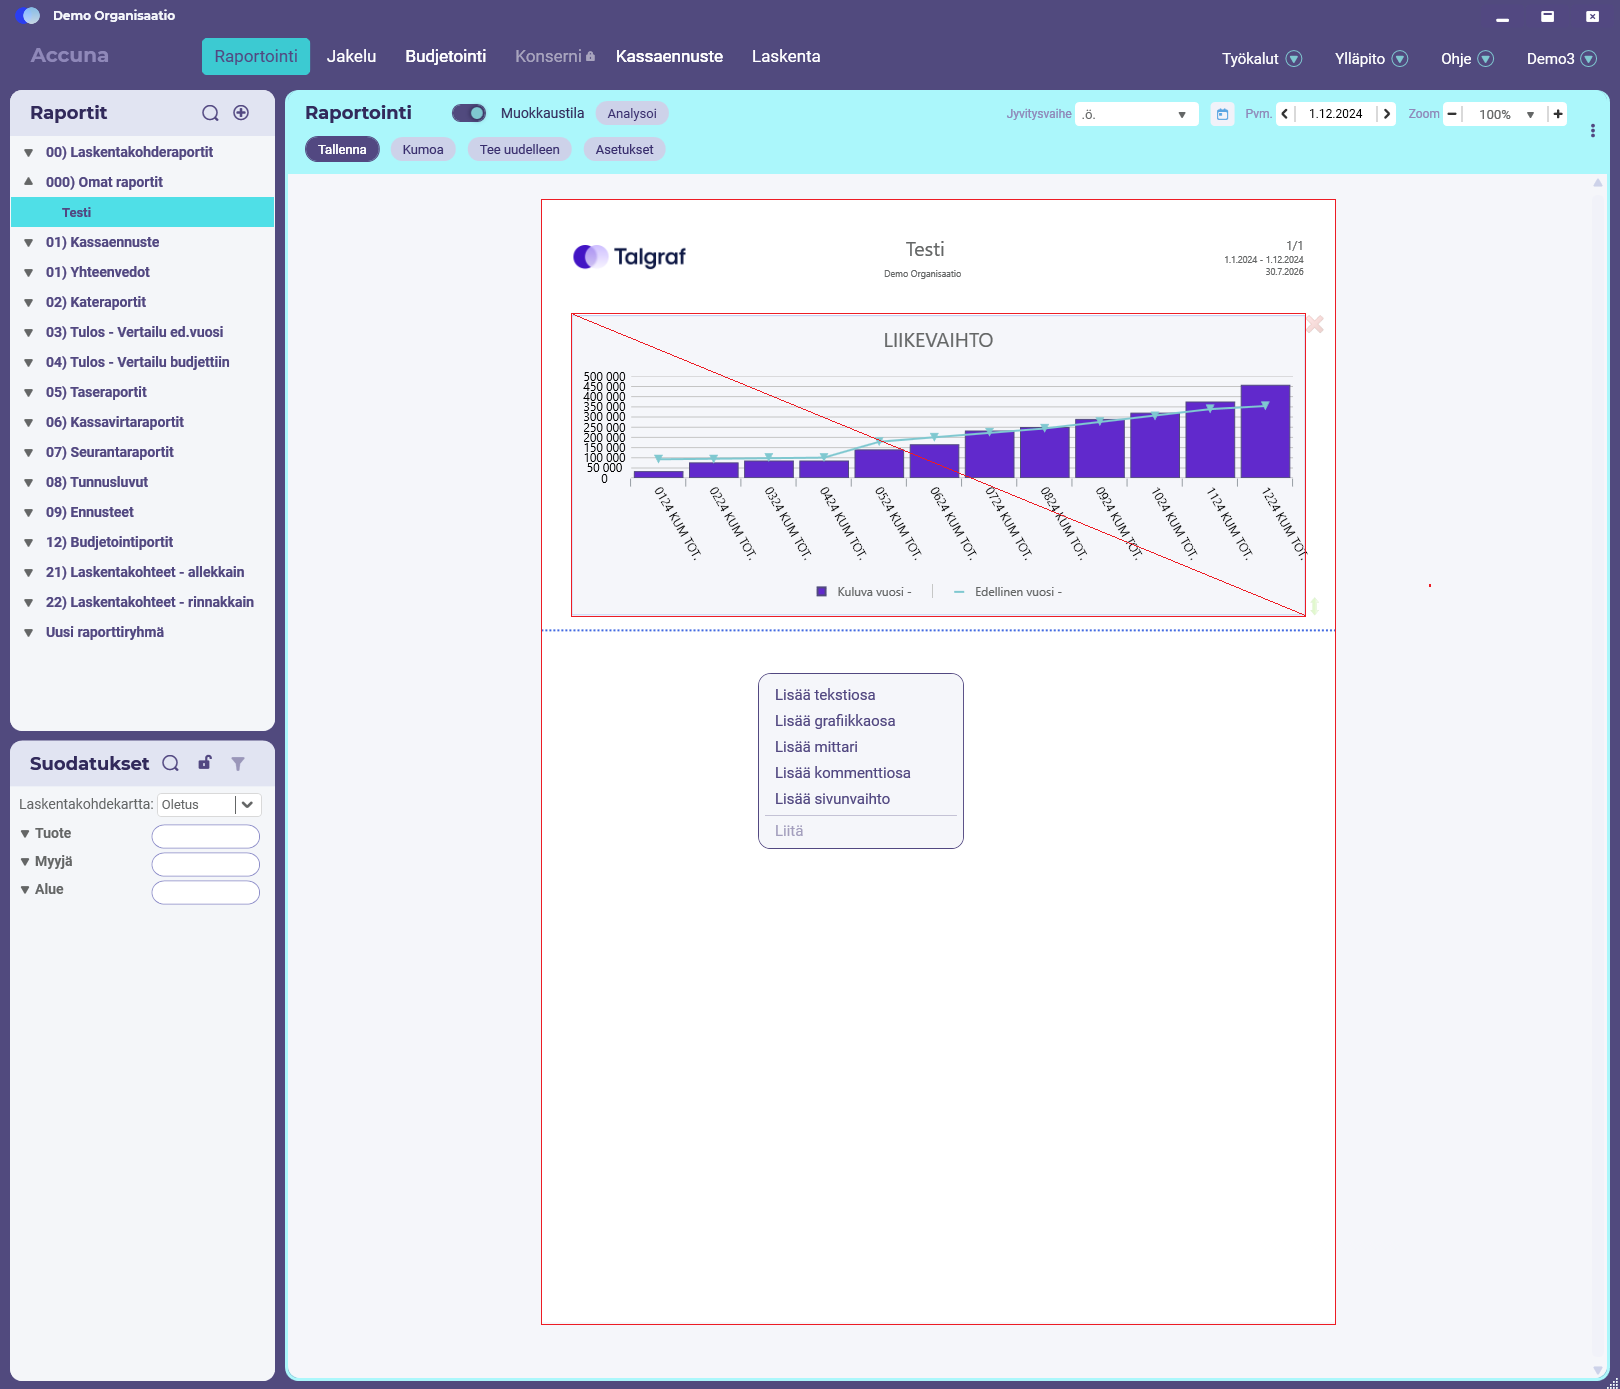Open the three-dot more options menu
The width and height of the screenshot is (1620, 1389).
coord(1592,131)
